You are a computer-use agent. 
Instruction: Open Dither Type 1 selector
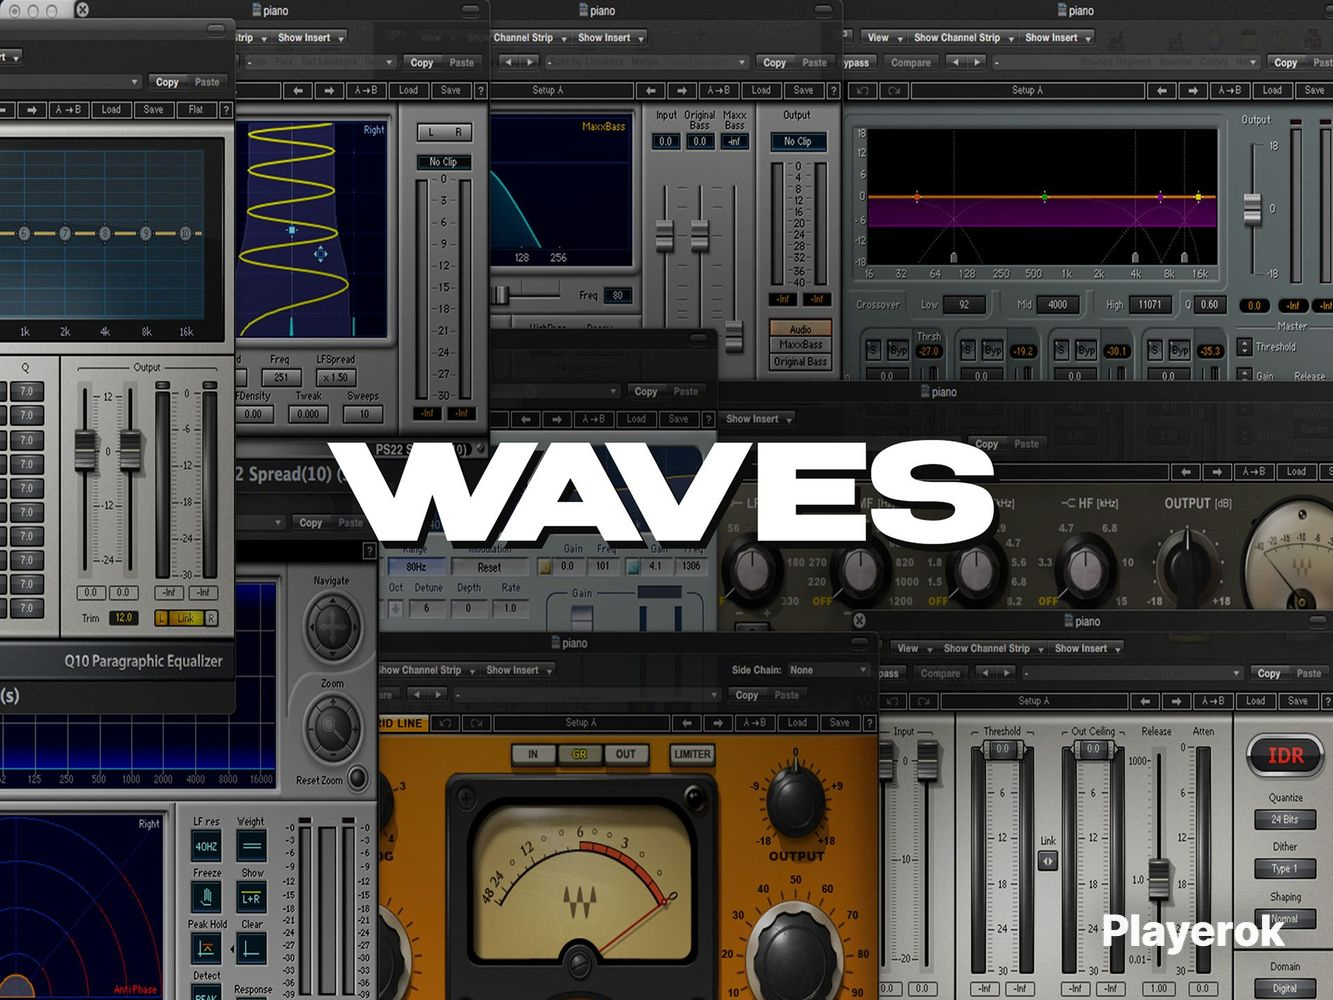tap(1285, 868)
